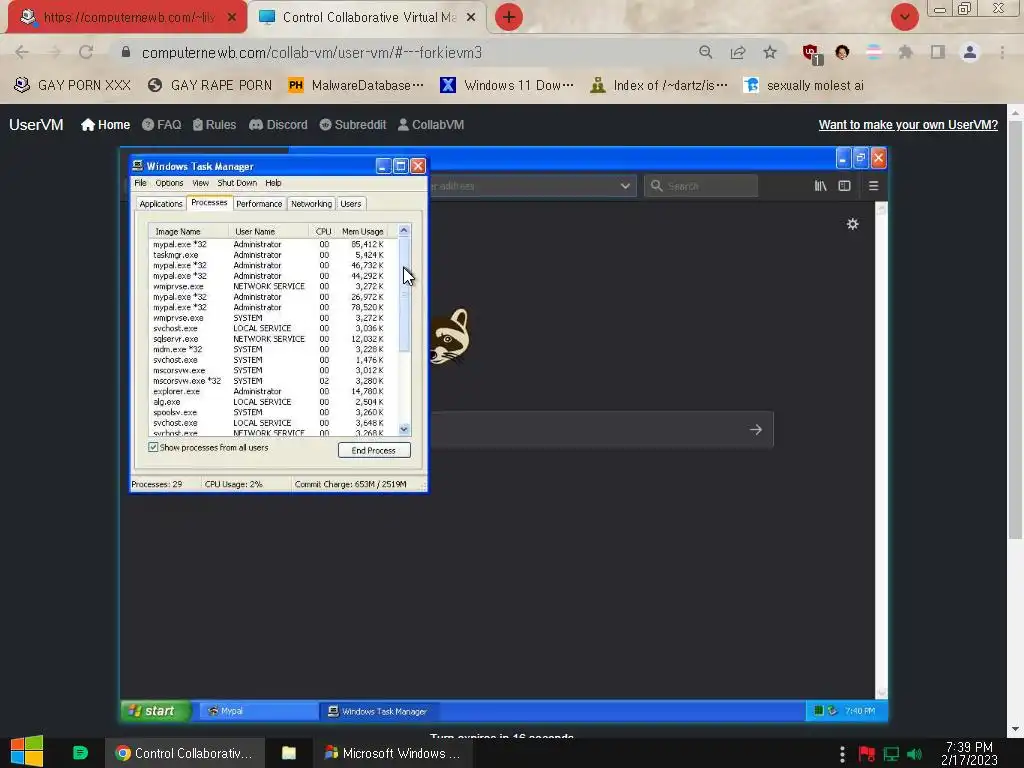Viewport: 1024px width, 768px height.
Task: Click the host volume speaker tray icon
Action: point(915,754)
